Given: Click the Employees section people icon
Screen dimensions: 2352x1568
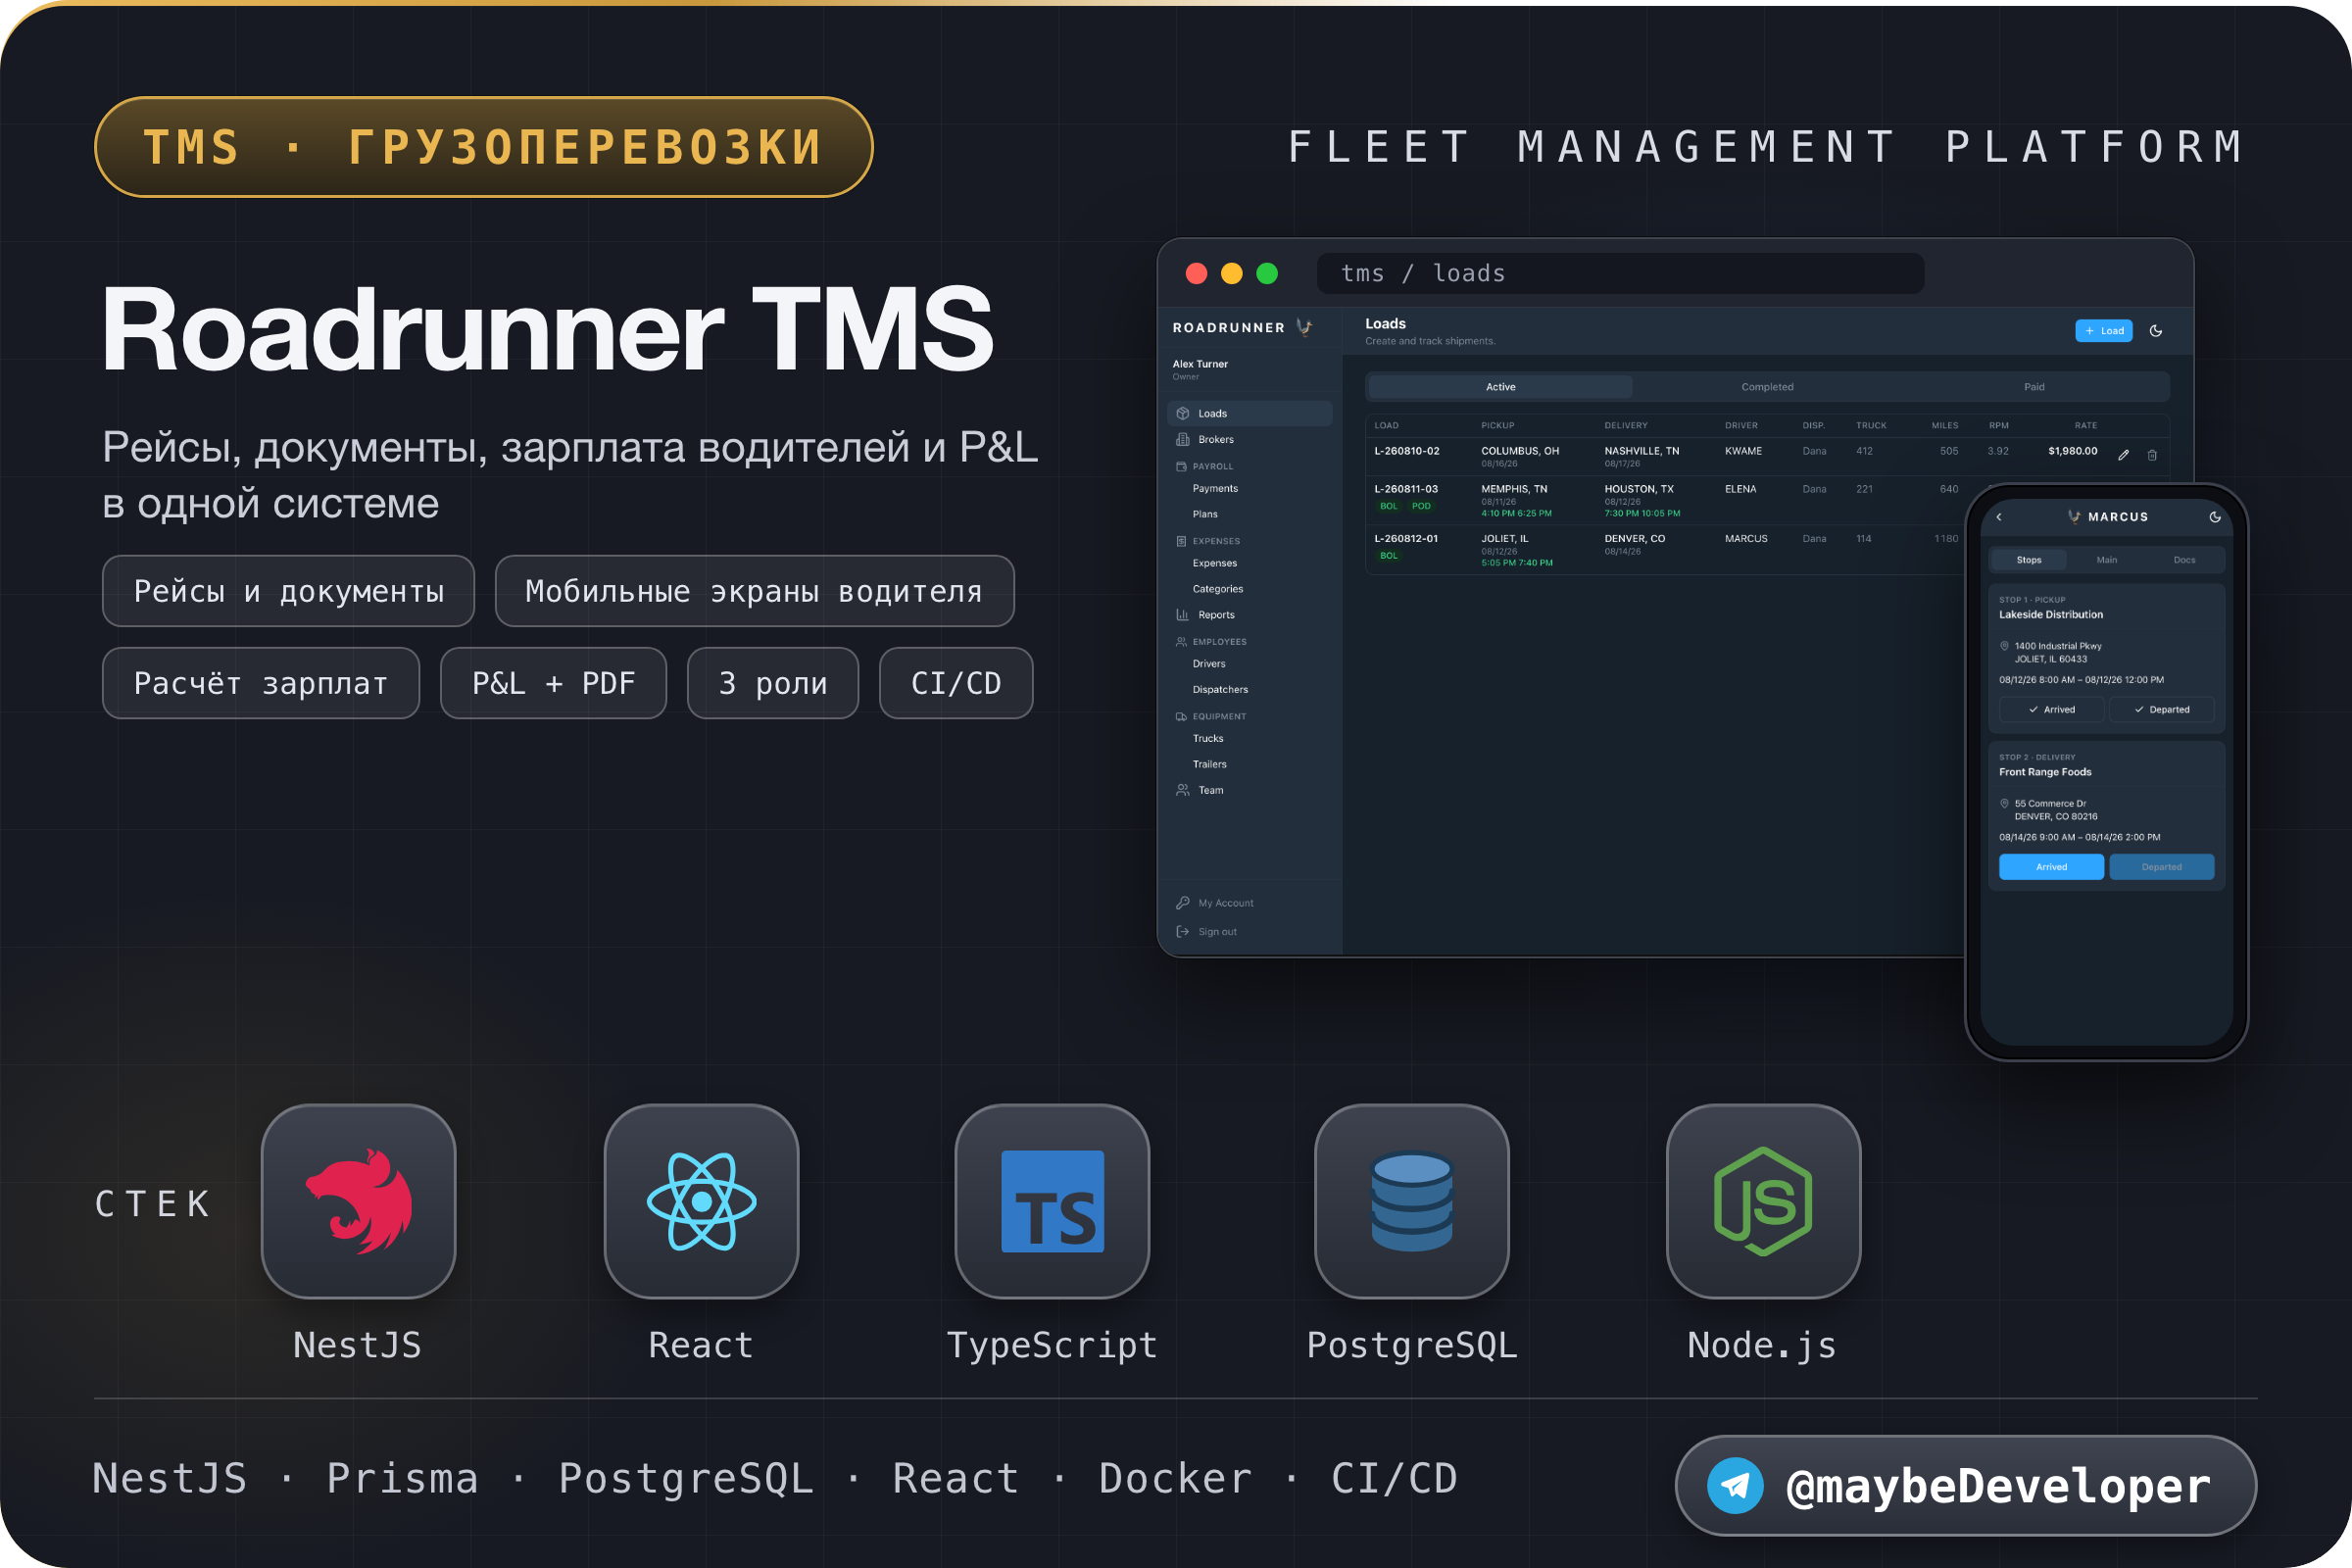Looking at the screenshot, I should click(x=1181, y=642).
